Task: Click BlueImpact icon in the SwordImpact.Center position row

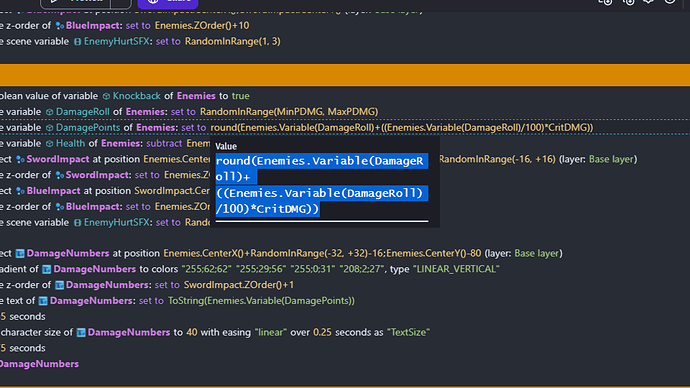Action: click(x=20, y=191)
